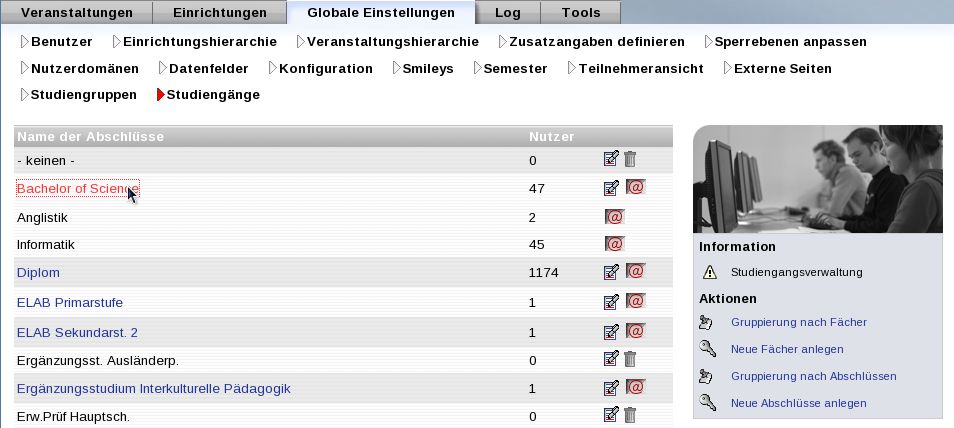Go to the Studiengruppen submenu item

(83, 94)
